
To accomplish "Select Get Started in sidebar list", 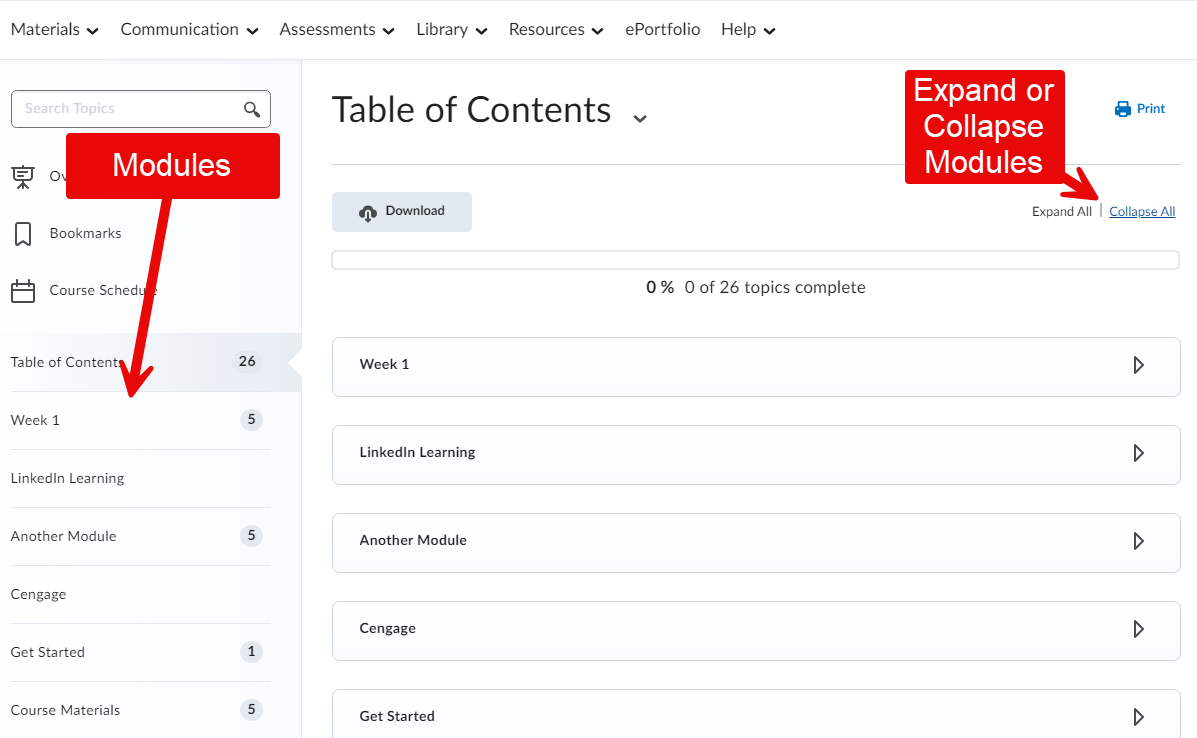I will (x=48, y=652).
